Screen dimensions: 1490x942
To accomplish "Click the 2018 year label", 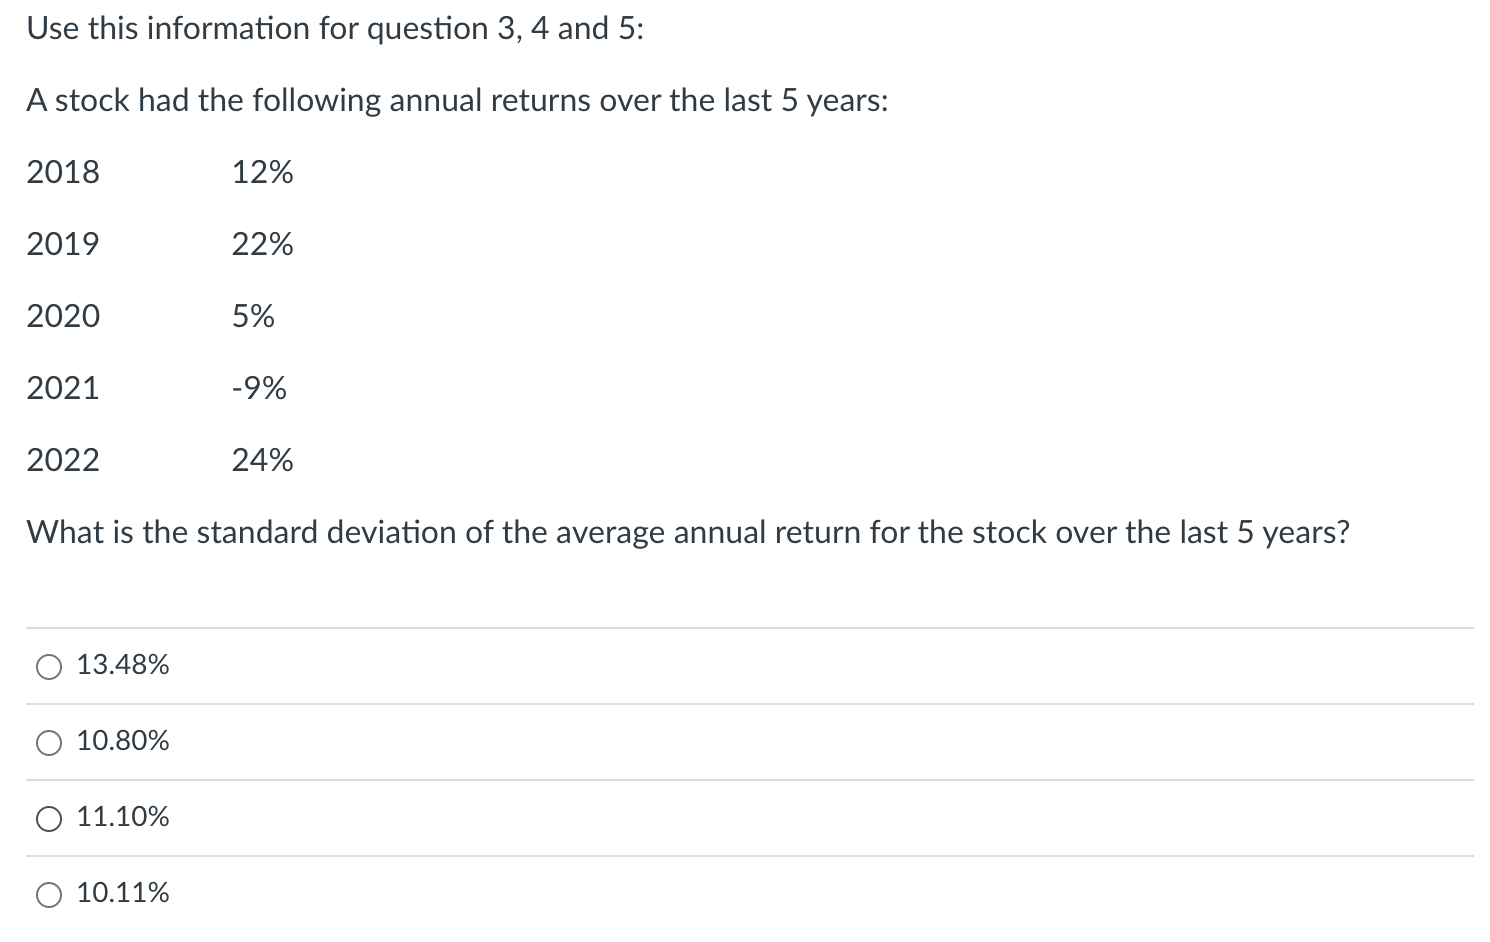I will pyautogui.click(x=63, y=172).
